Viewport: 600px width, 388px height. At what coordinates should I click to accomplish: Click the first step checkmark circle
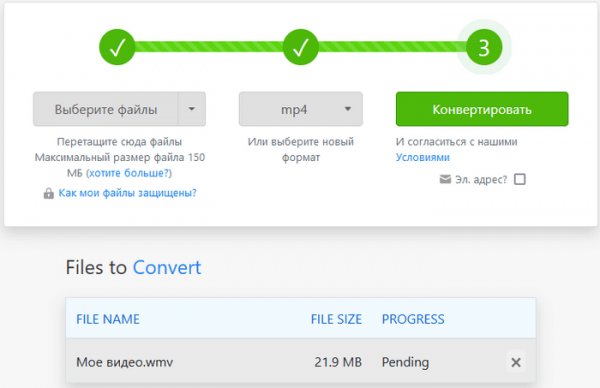click(117, 47)
